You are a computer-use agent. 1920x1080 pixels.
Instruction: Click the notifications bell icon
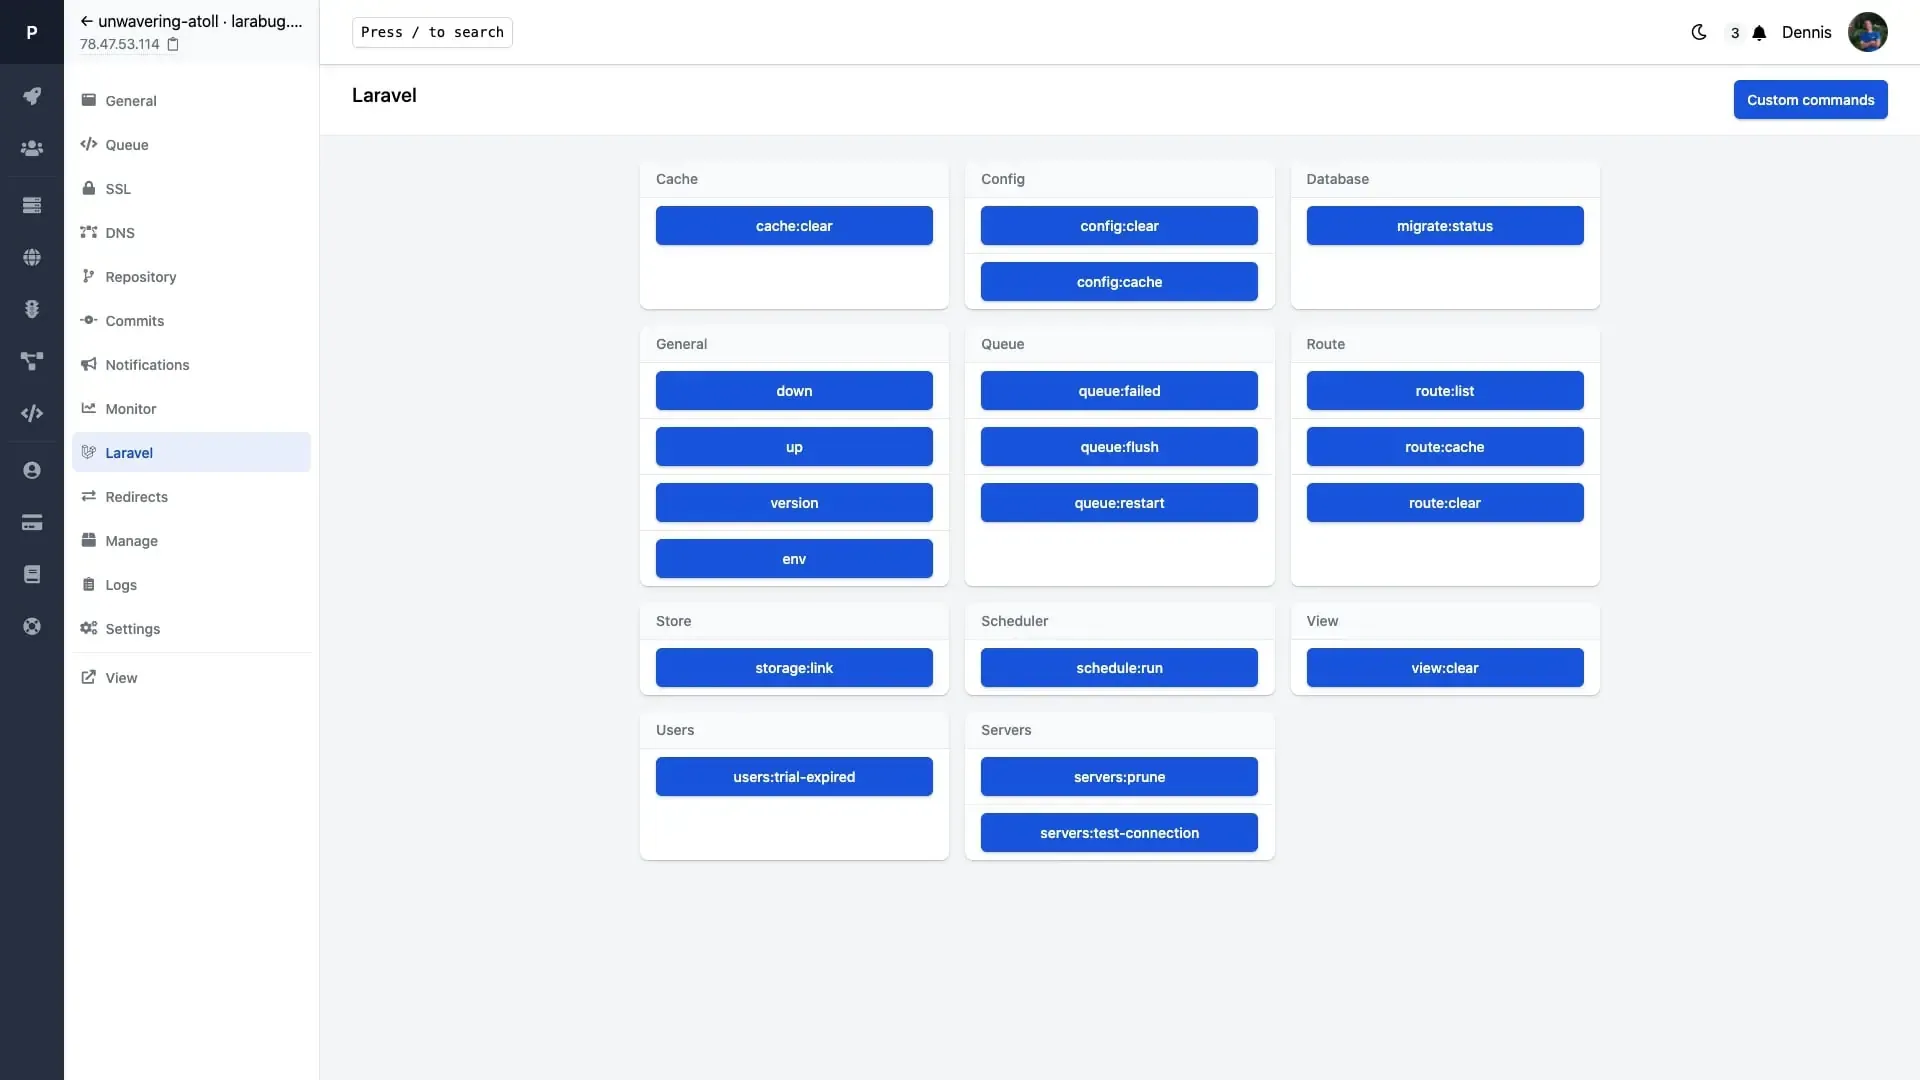point(1759,33)
